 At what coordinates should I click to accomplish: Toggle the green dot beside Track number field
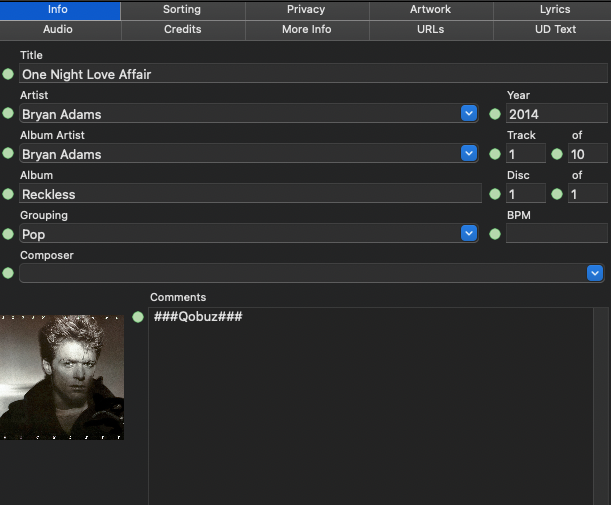tap(495, 154)
